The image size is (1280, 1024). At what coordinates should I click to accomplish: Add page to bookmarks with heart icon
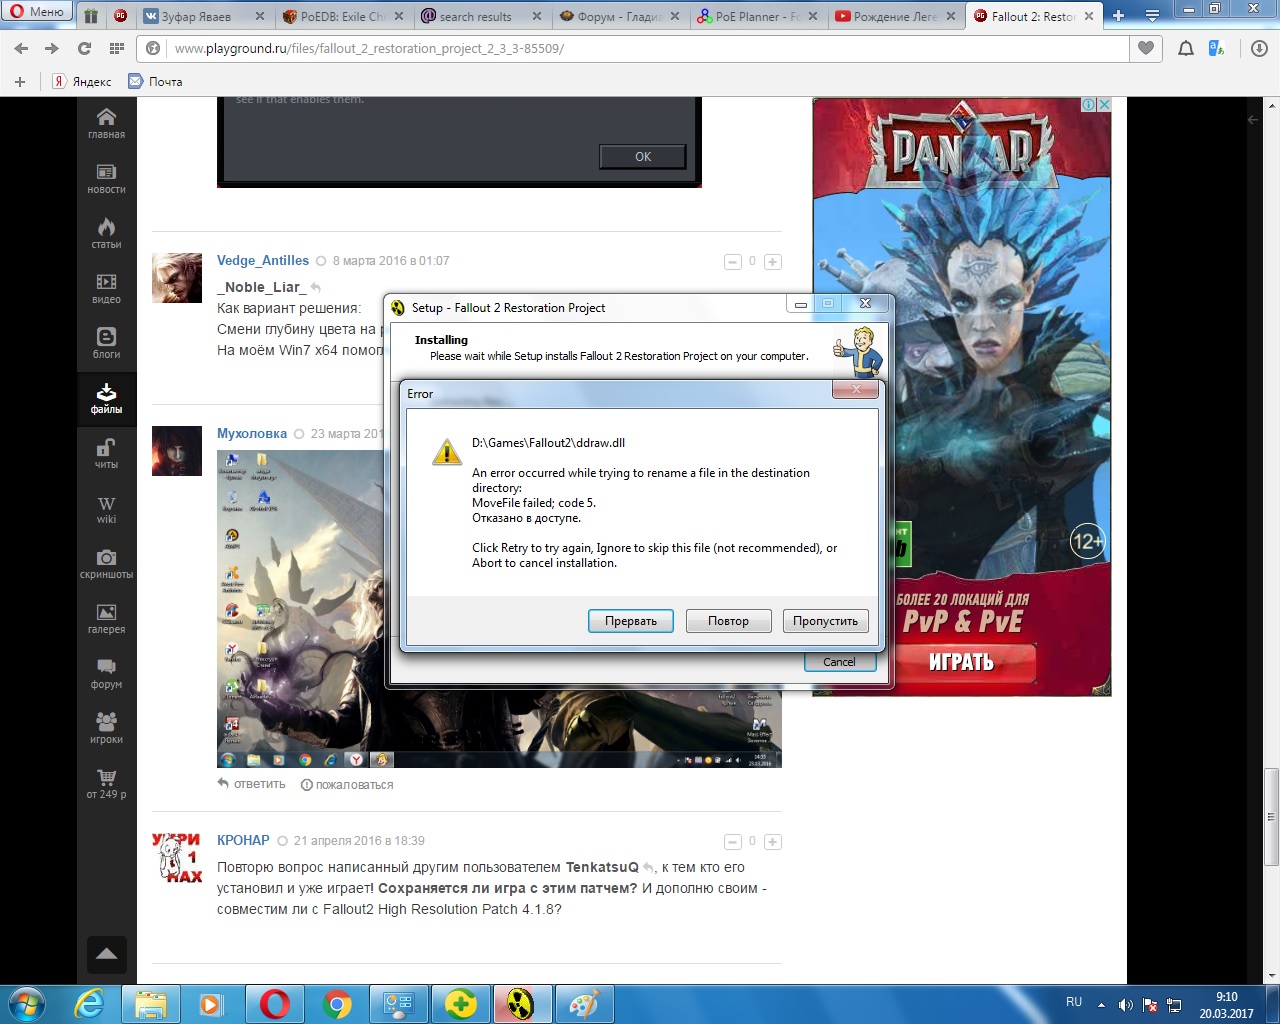(x=1146, y=48)
